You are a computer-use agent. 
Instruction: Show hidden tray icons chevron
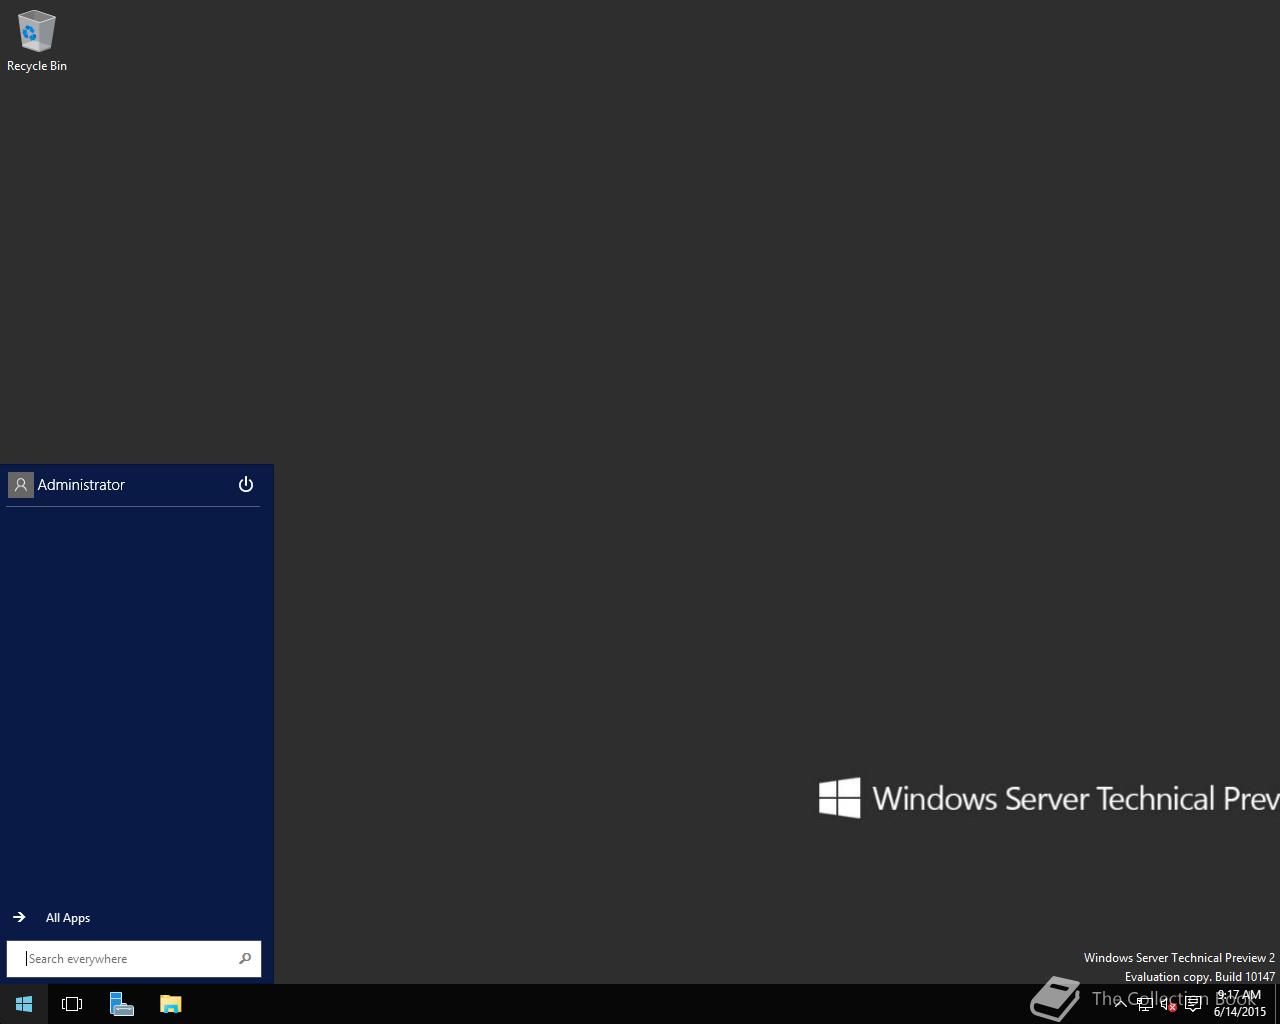pos(1121,1004)
